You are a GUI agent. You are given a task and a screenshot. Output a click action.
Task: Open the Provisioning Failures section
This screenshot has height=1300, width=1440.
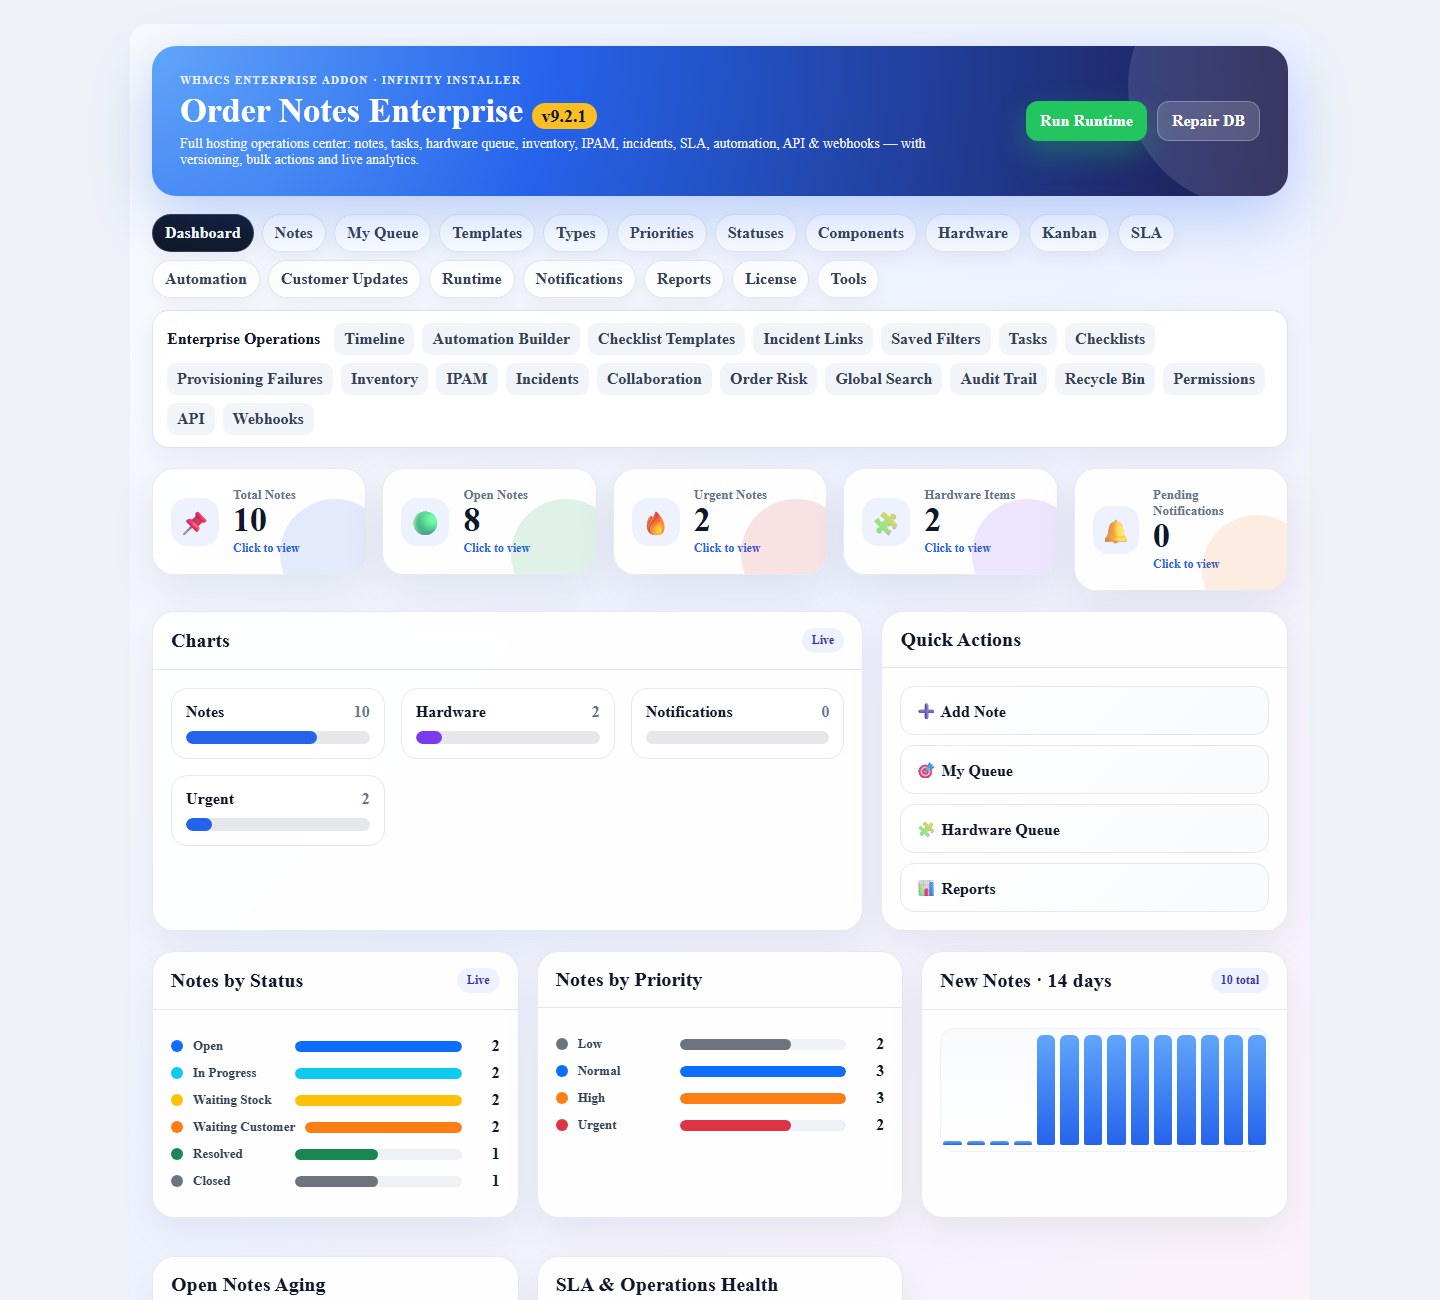point(250,379)
